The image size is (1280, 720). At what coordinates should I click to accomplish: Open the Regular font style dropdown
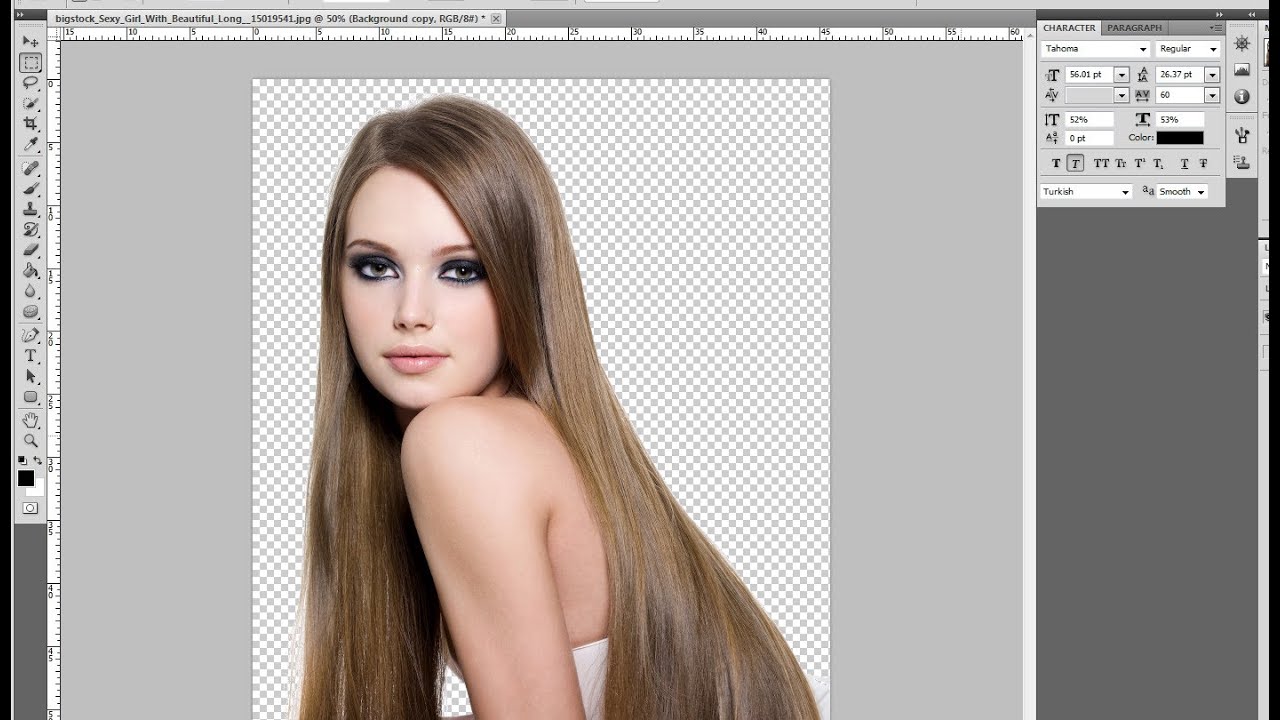pyautogui.click(x=1188, y=49)
